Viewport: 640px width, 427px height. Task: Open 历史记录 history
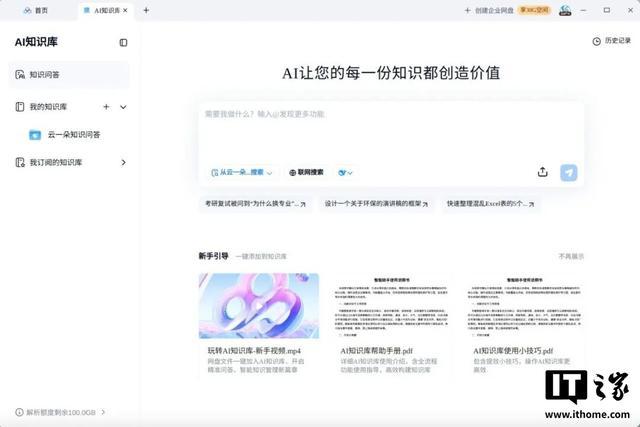tap(611, 41)
